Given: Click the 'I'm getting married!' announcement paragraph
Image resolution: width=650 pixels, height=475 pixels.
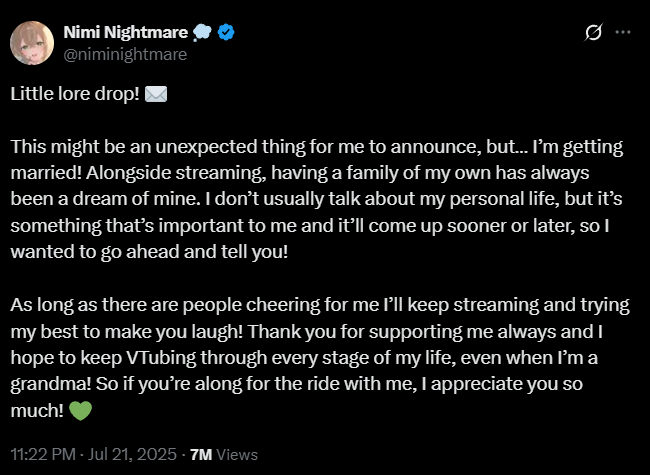Looking at the screenshot, I should click(317, 199).
